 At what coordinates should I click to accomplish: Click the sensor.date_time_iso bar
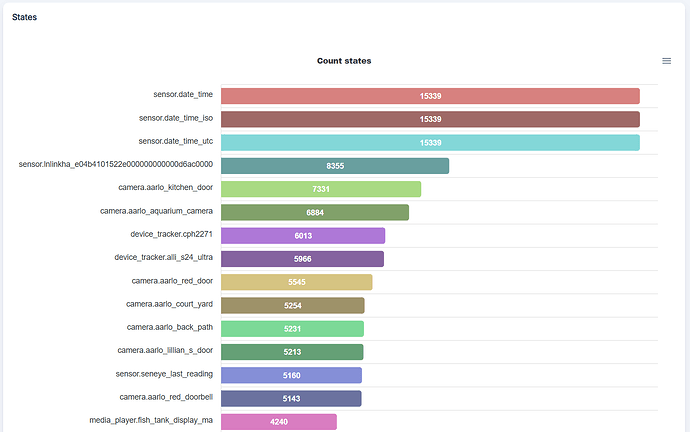point(430,119)
